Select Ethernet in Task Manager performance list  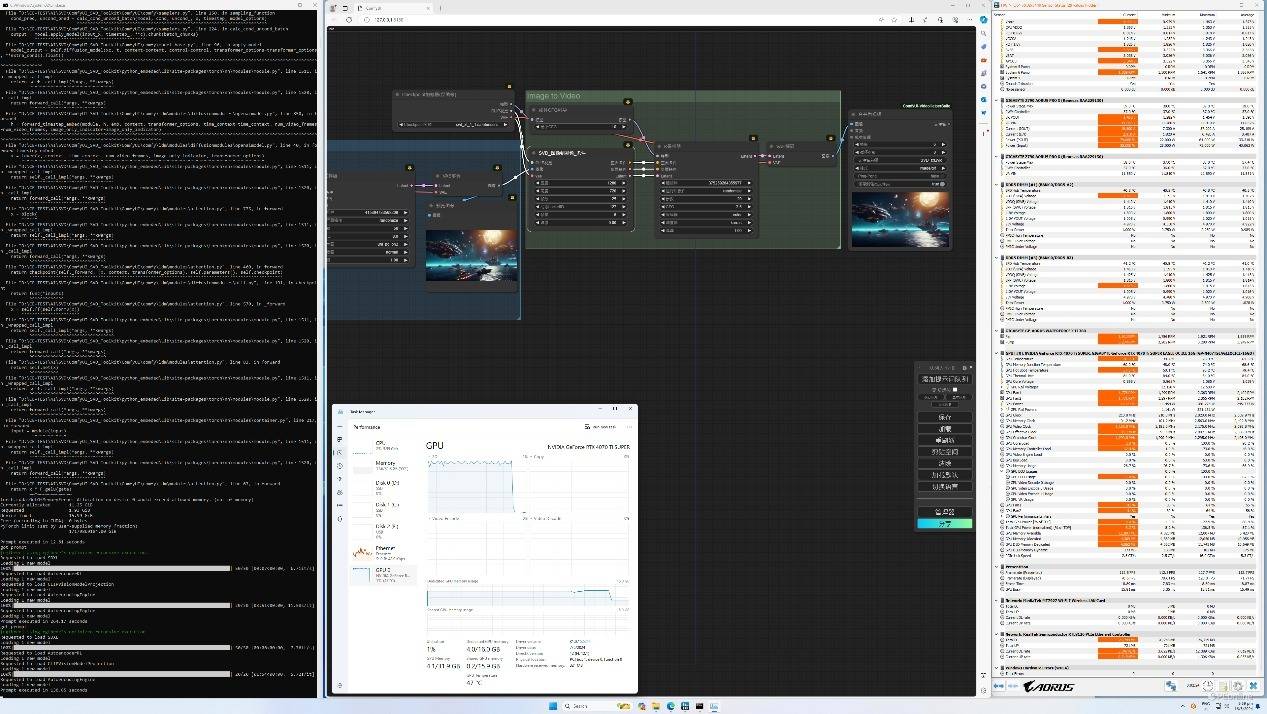click(383, 552)
